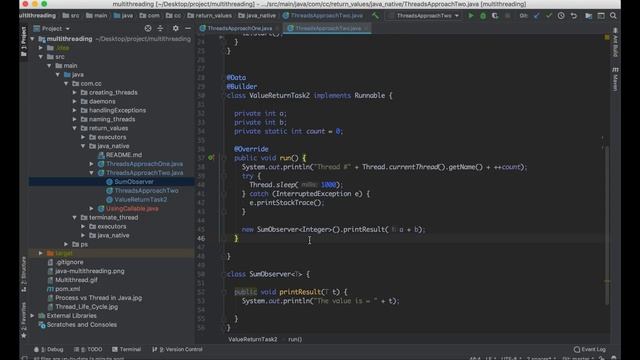Select SumObserver class in project tree
The image size is (640, 360).
(133, 182)
